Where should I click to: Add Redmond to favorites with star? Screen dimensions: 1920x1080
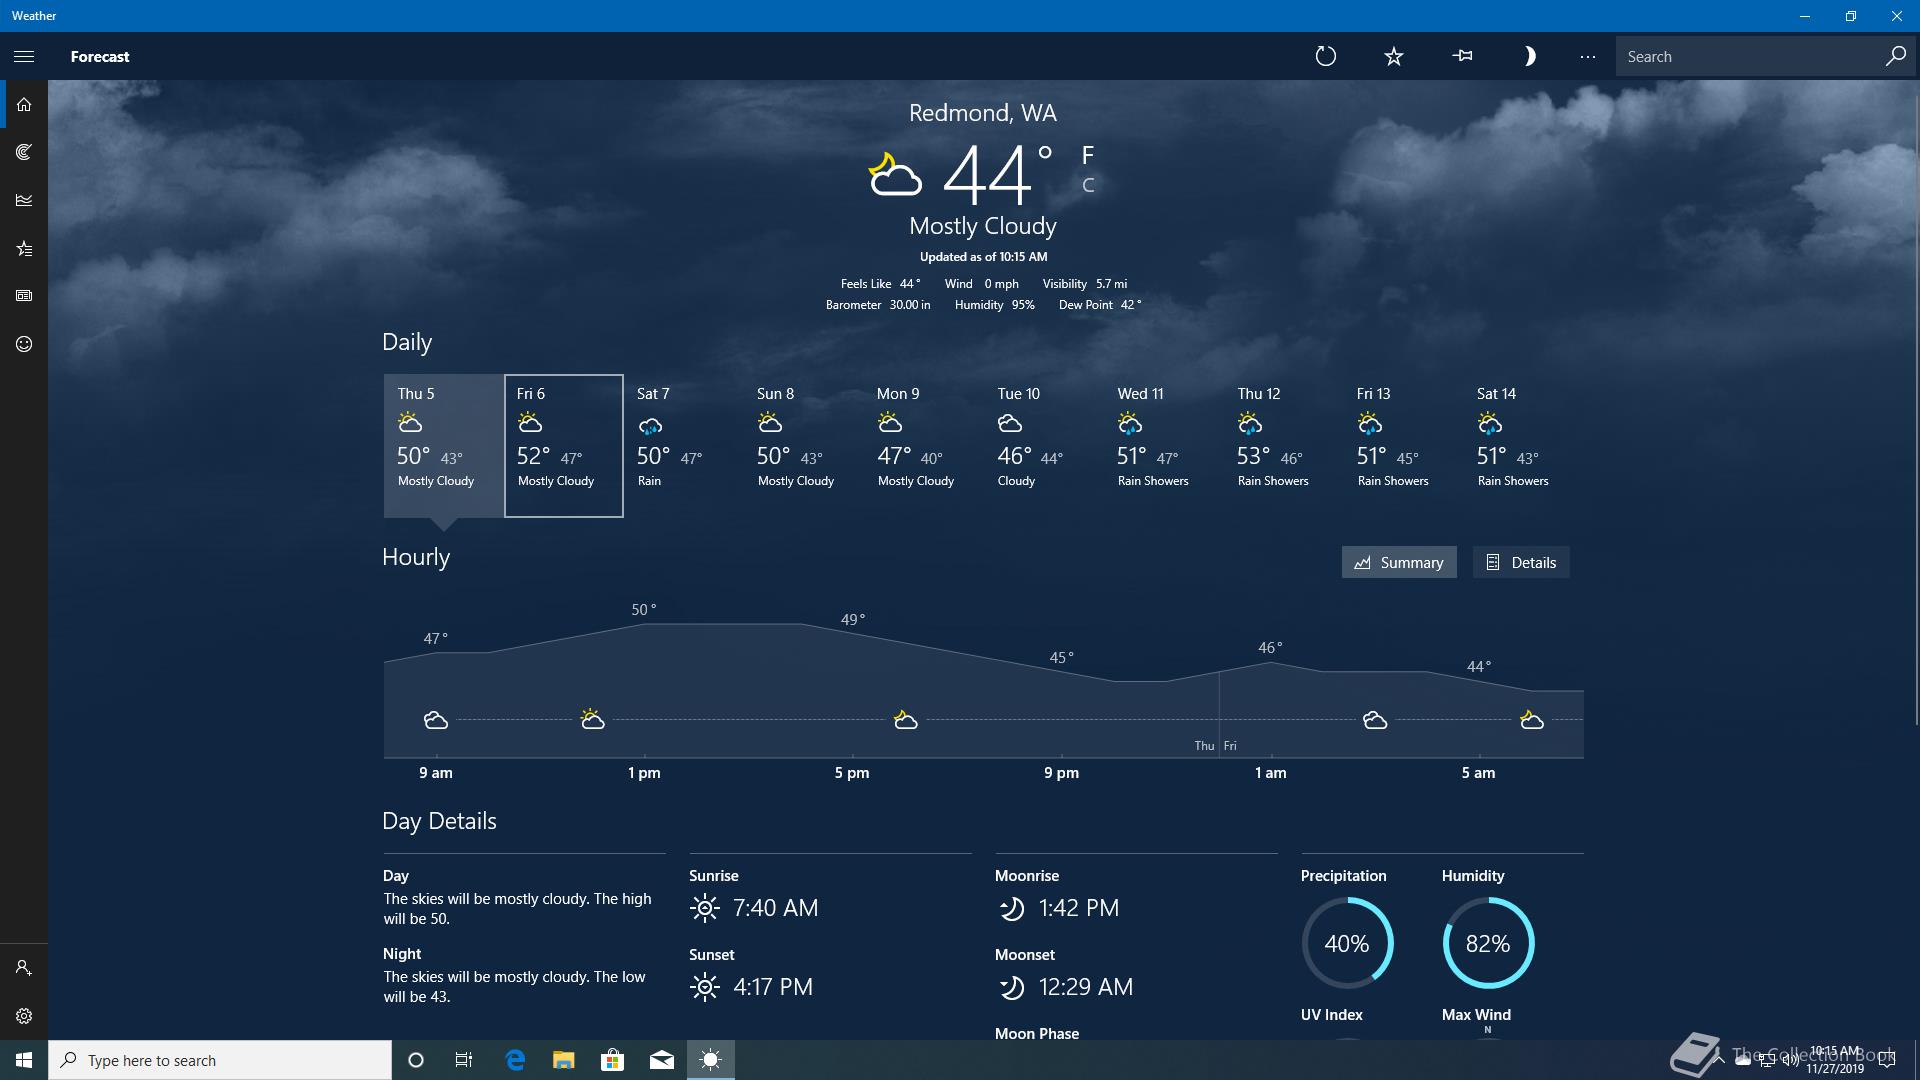click(1393, 57)
